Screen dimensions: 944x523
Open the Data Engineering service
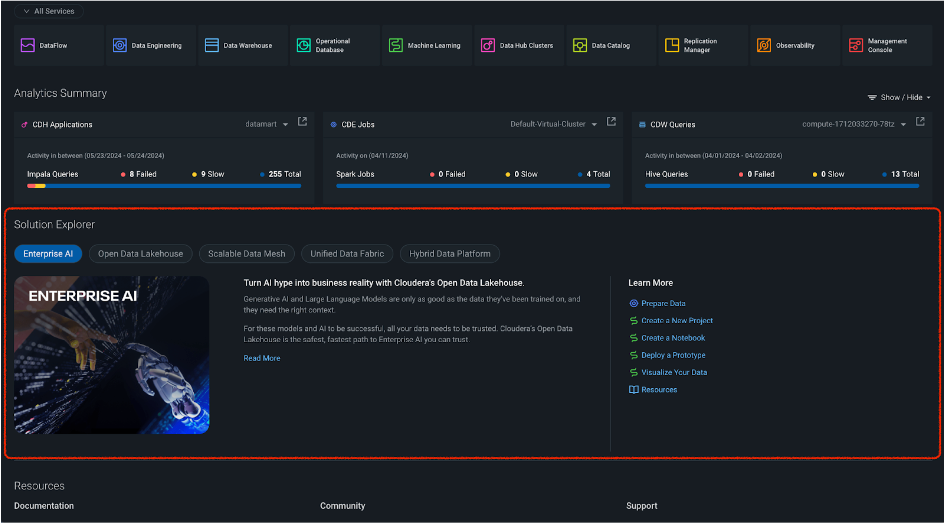[x=150, y=46]
